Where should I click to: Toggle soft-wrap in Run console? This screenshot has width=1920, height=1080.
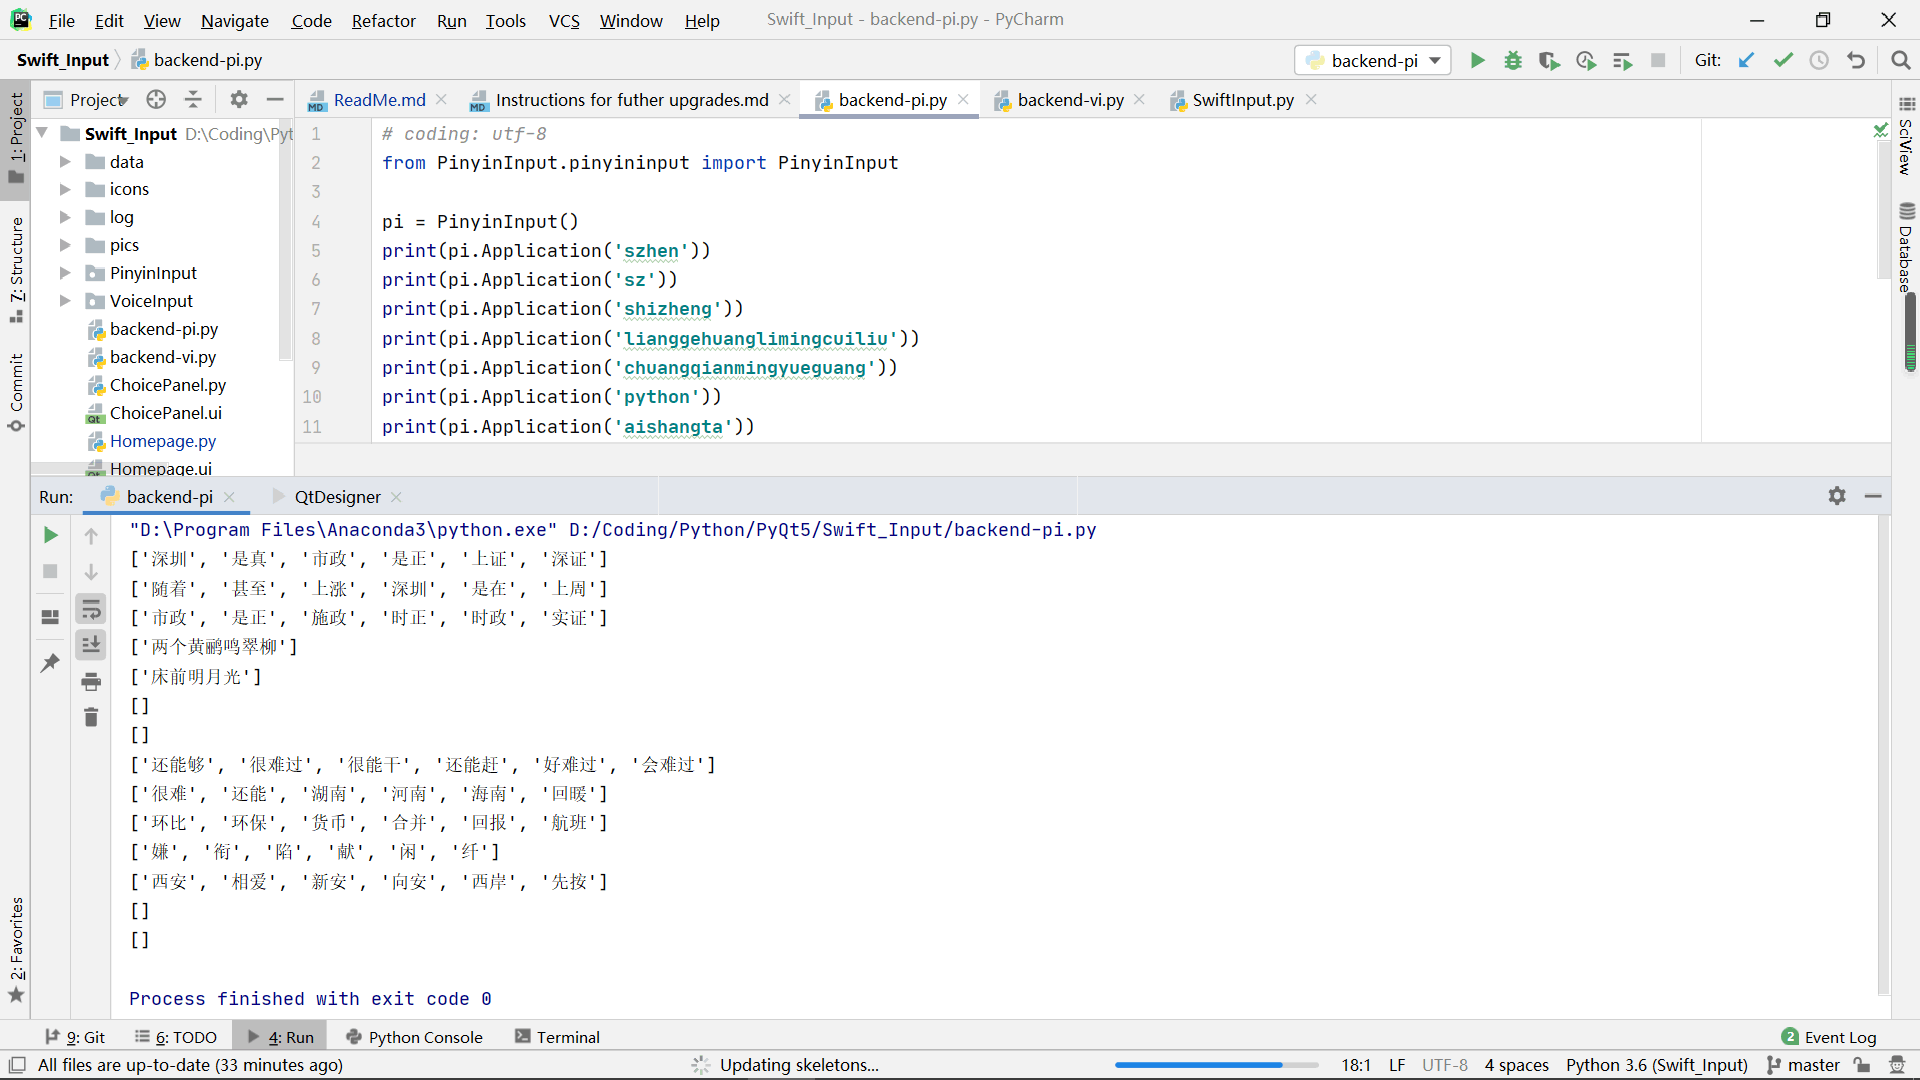pos(91,609)
